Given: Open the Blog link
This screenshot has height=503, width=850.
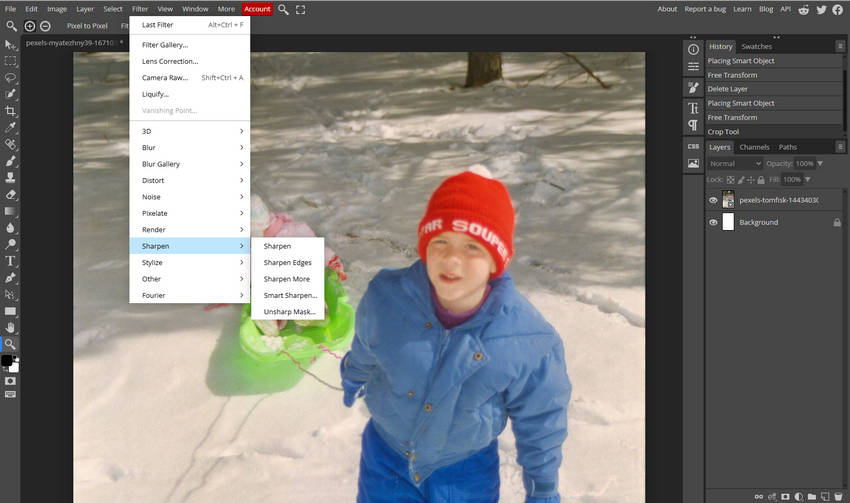Looking at the screenshot, I should [766, 9].
